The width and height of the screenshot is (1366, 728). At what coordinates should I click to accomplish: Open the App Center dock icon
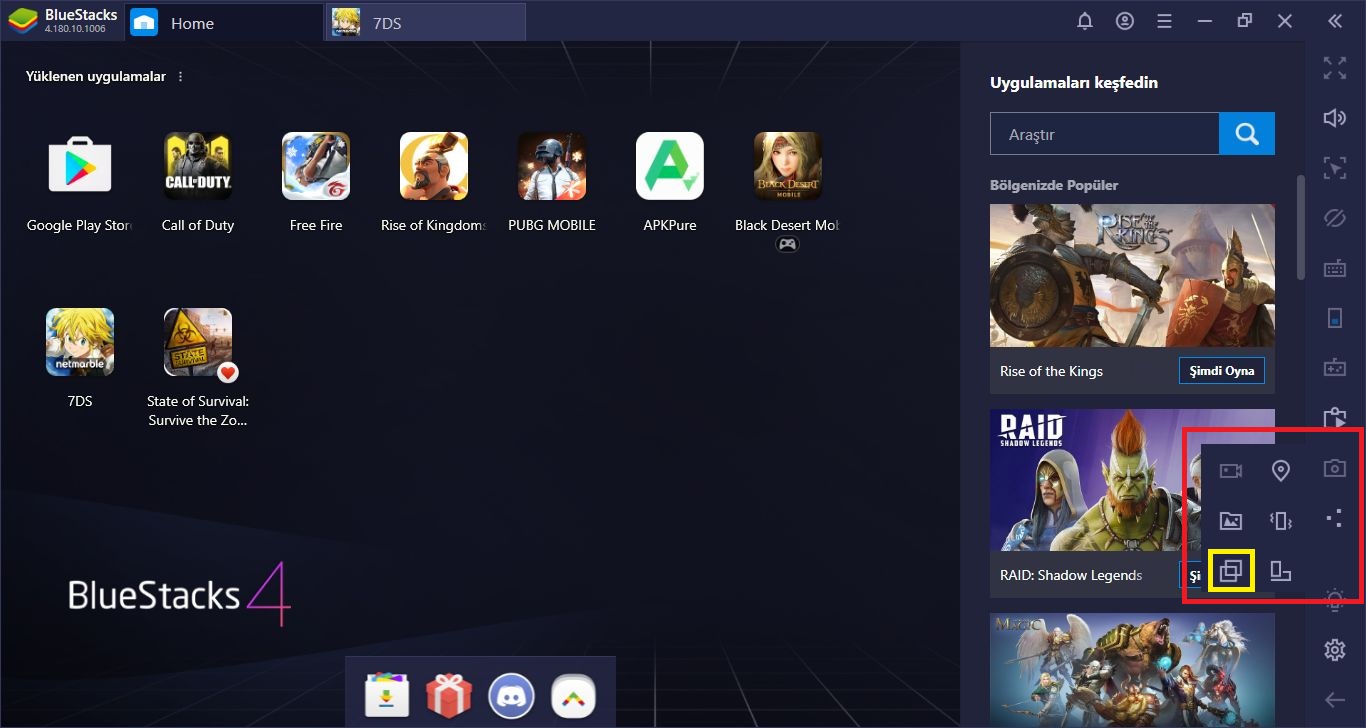(386, 696)
